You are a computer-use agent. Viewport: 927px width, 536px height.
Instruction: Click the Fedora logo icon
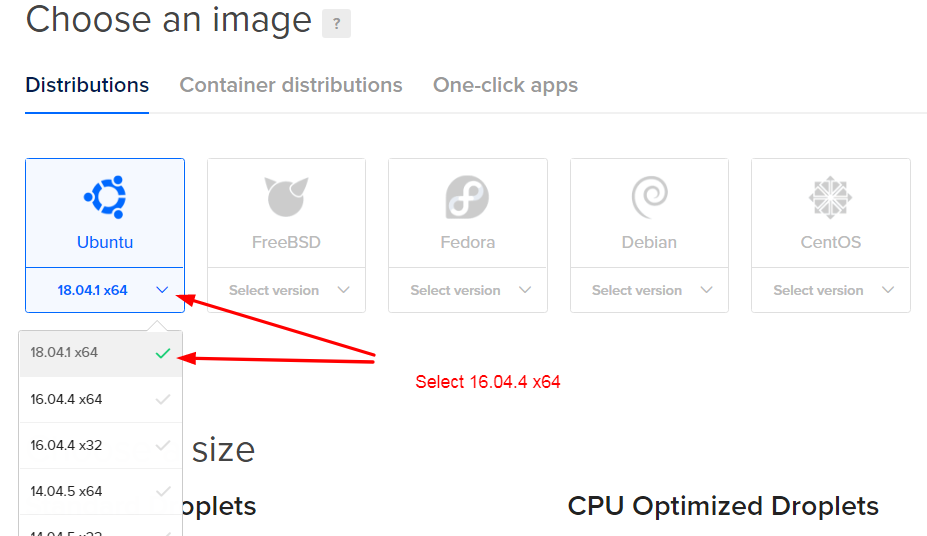(467, 197)
